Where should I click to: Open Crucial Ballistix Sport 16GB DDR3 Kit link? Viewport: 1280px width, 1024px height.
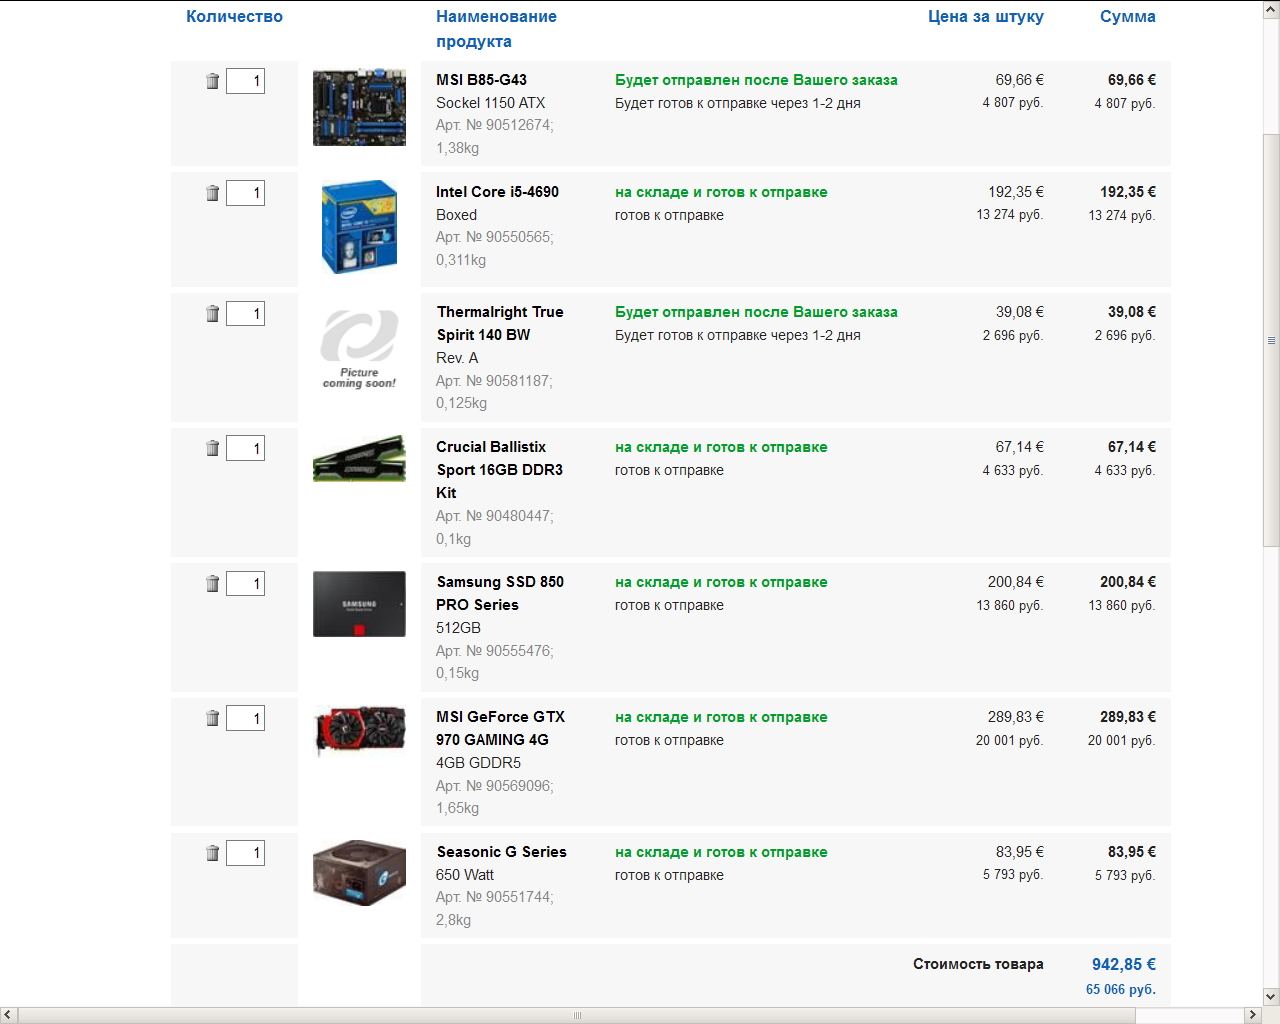tap(499, 470)
